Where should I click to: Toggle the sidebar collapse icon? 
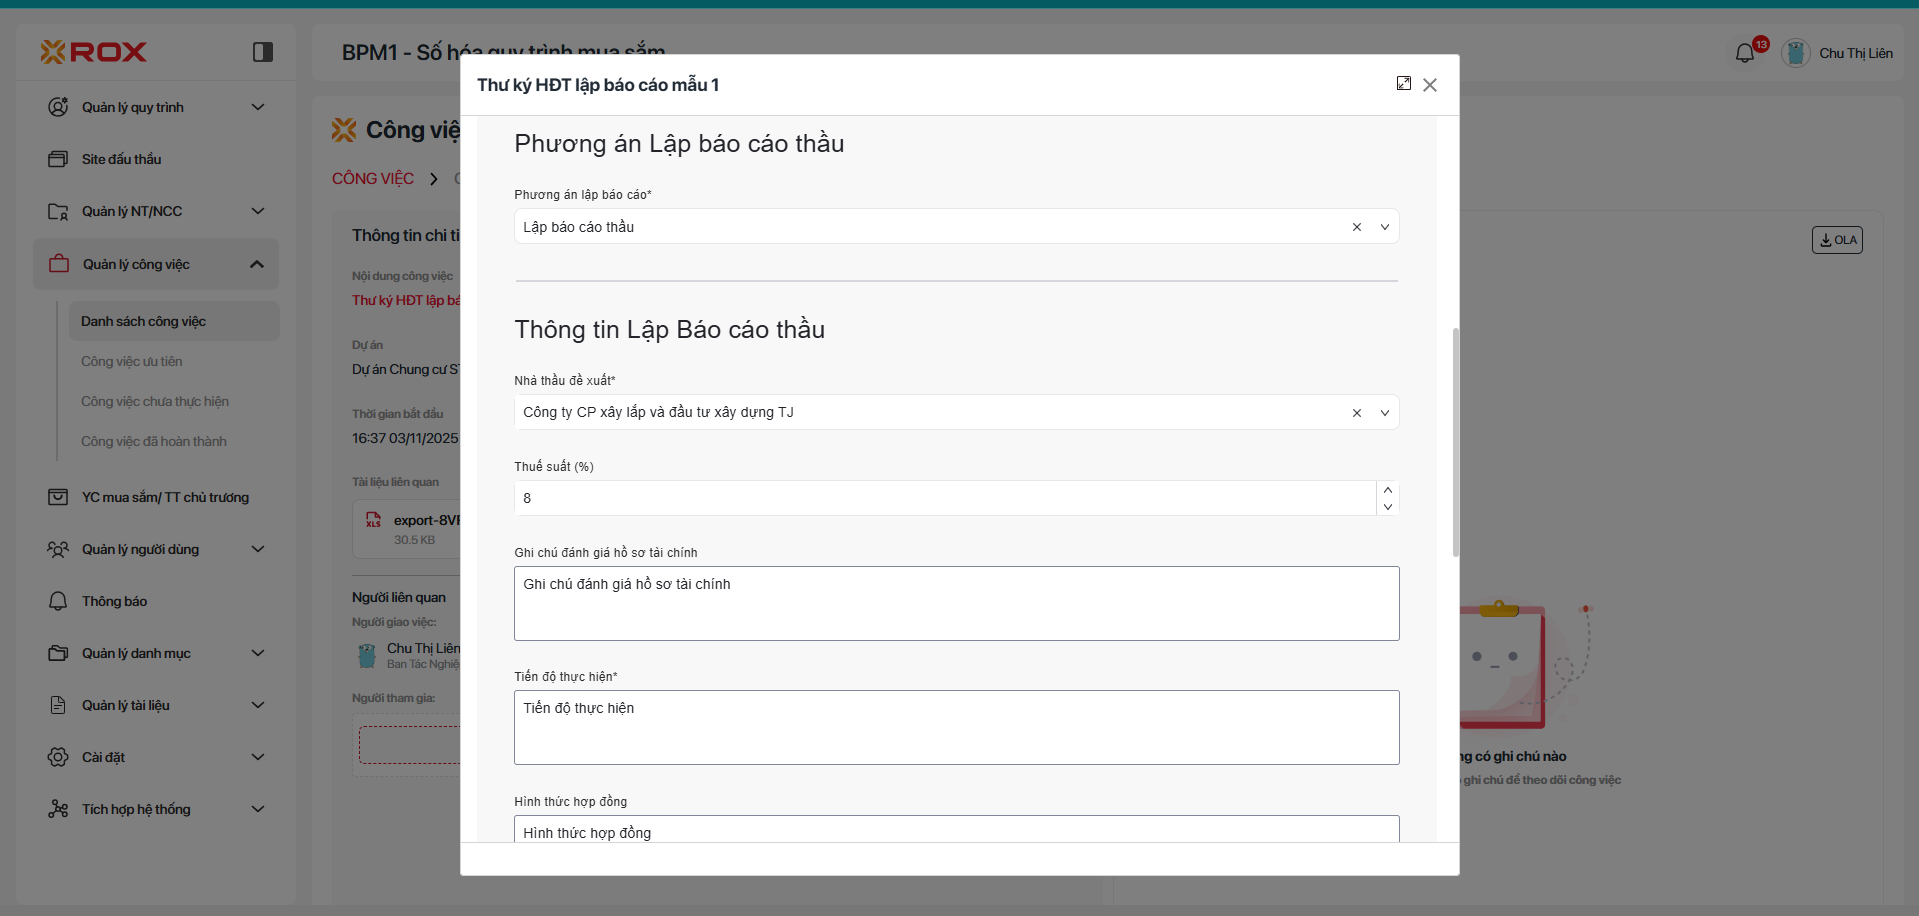tap(263, 52)
